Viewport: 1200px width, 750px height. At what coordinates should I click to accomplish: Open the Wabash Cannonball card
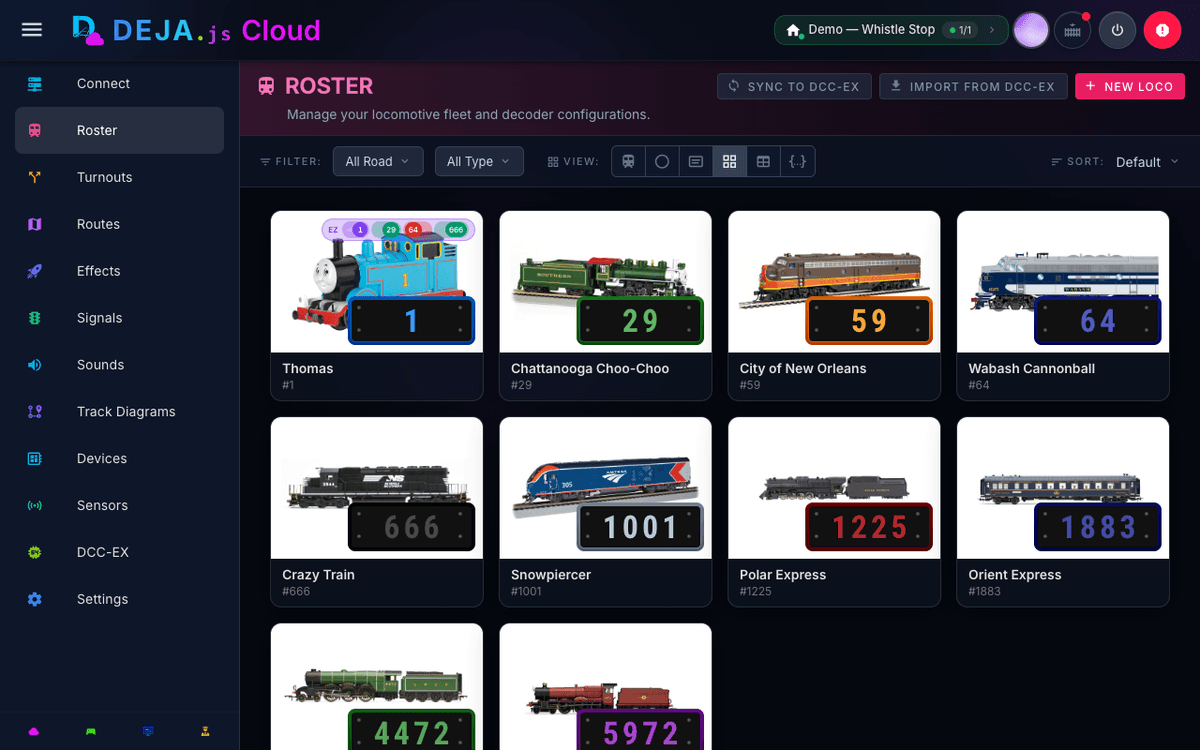click(1063, 306)
